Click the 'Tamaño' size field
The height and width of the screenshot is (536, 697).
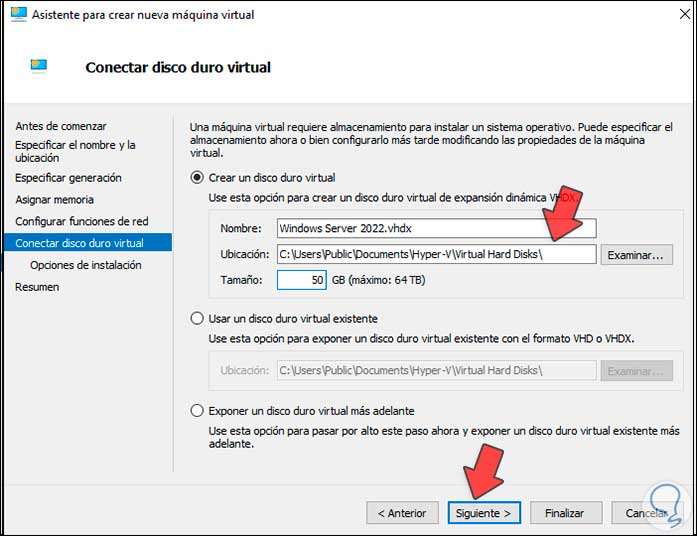302,280
